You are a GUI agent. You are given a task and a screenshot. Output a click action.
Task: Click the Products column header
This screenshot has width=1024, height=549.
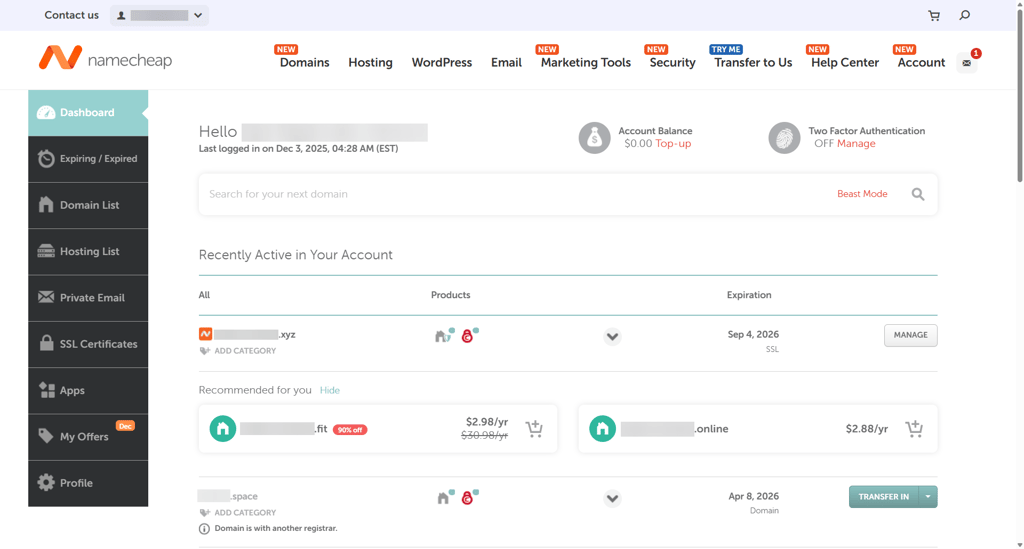tap(451, 295)
